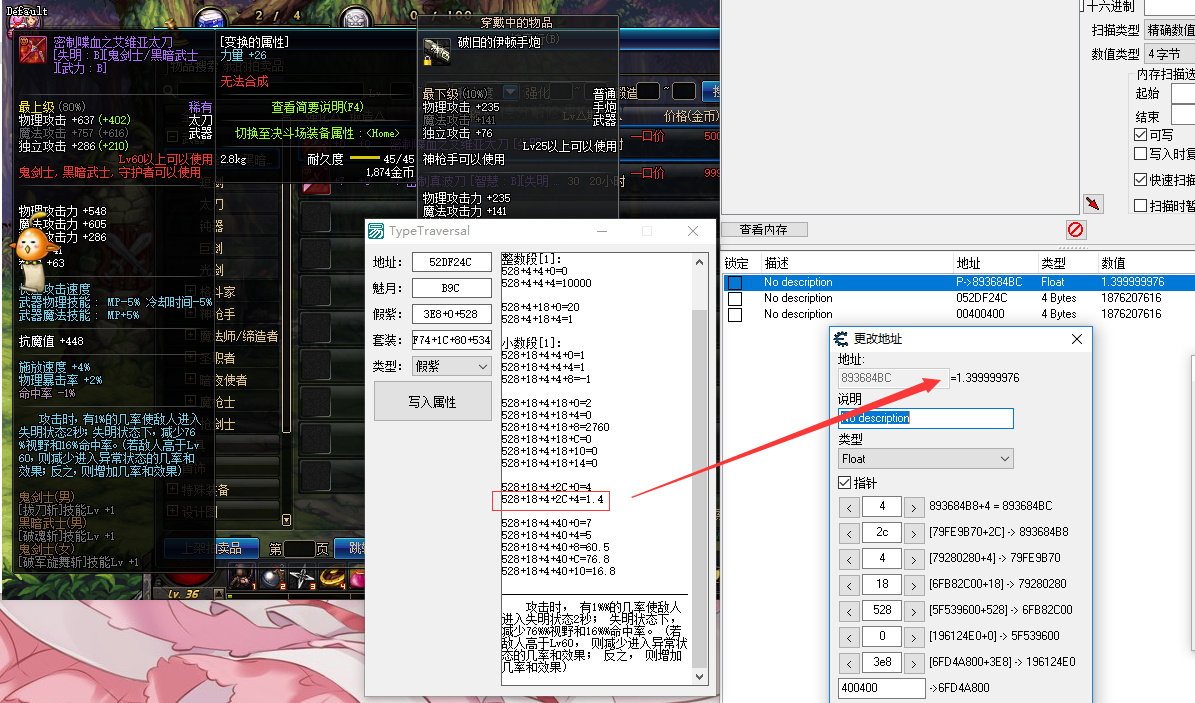Increase offset 4 on the 893684B8+4 row
Viewport: 1195px width, 703px height.
[914, 507]
